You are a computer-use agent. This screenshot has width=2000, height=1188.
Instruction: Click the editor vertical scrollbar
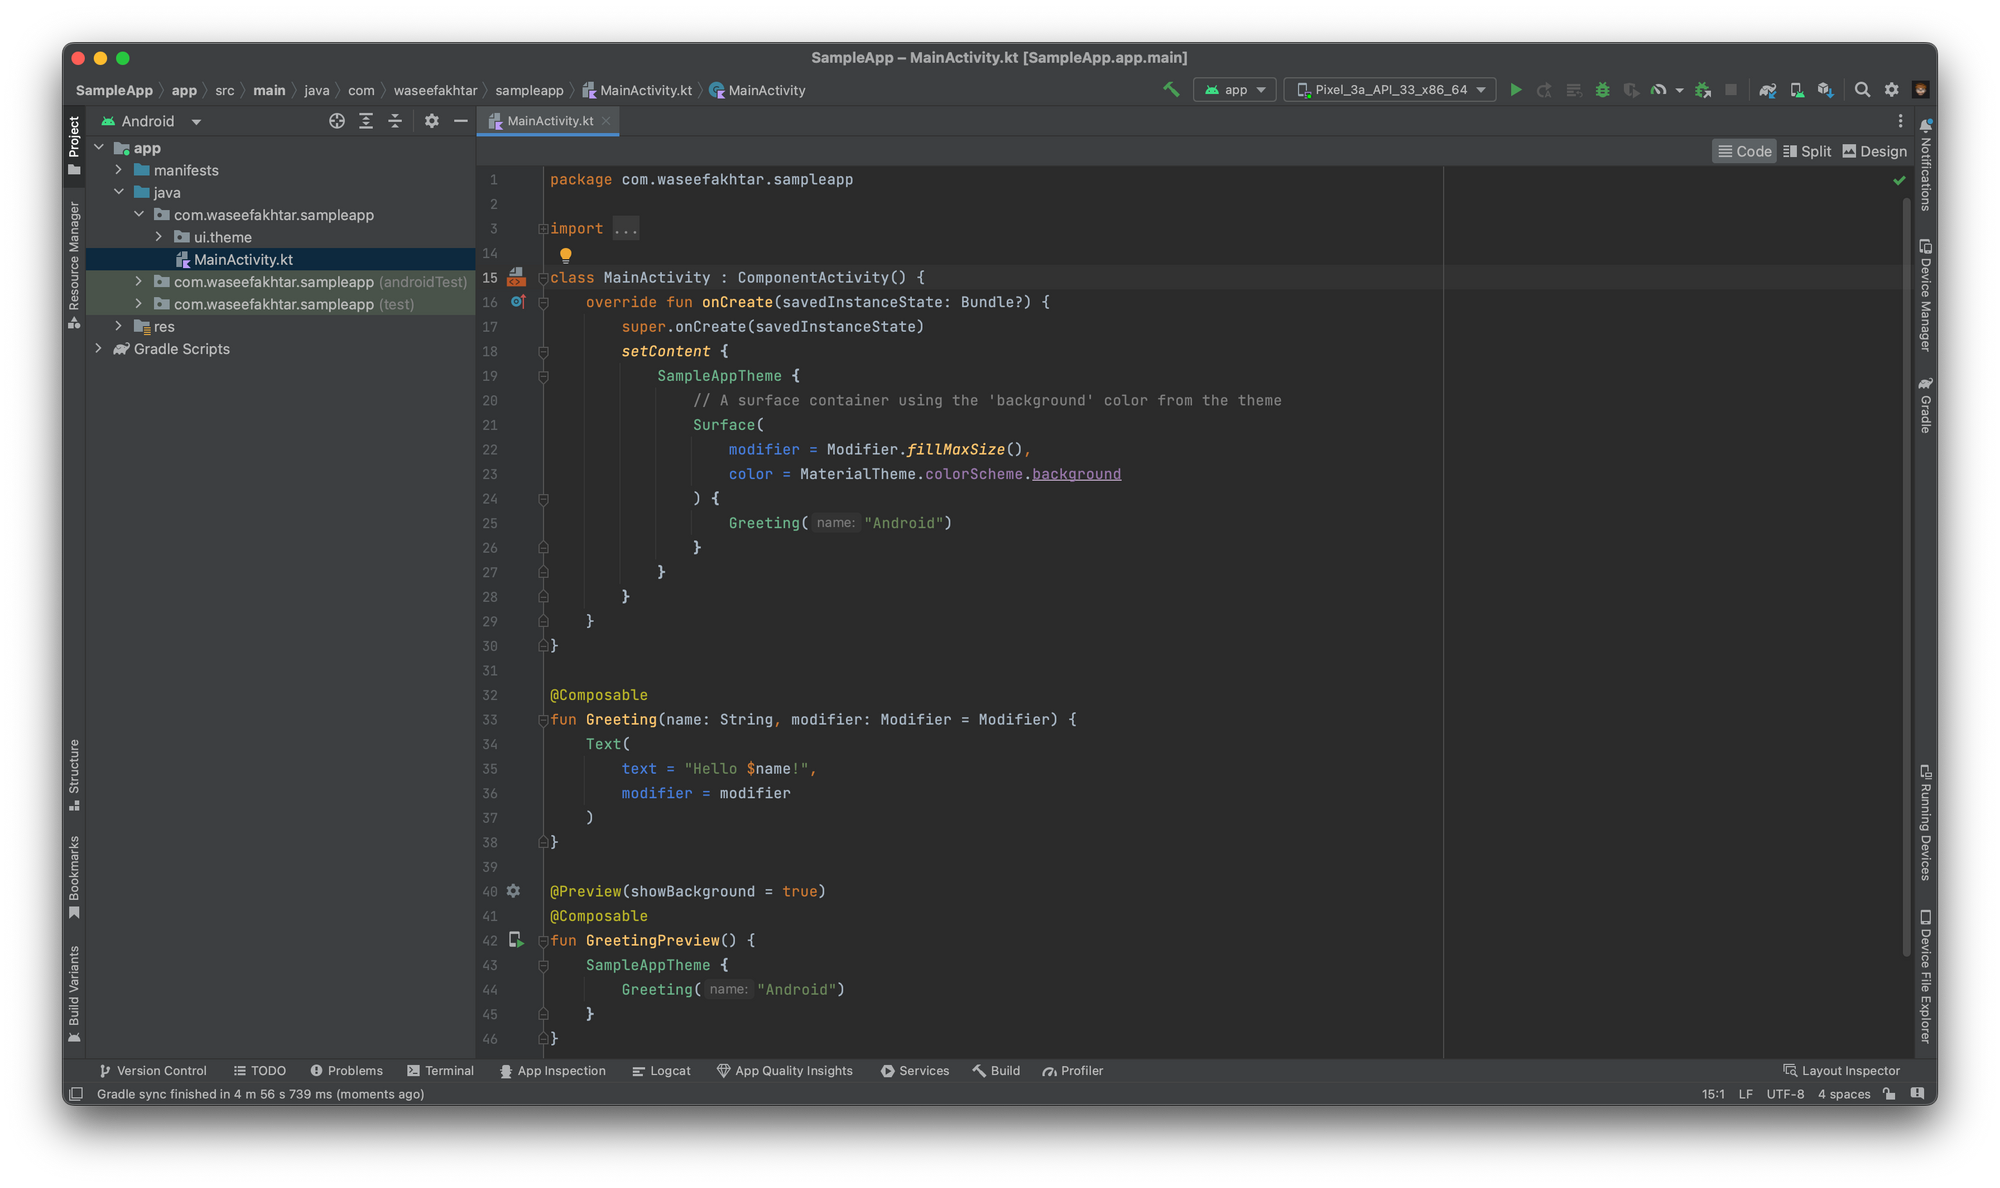click(x=1906, y=575)
